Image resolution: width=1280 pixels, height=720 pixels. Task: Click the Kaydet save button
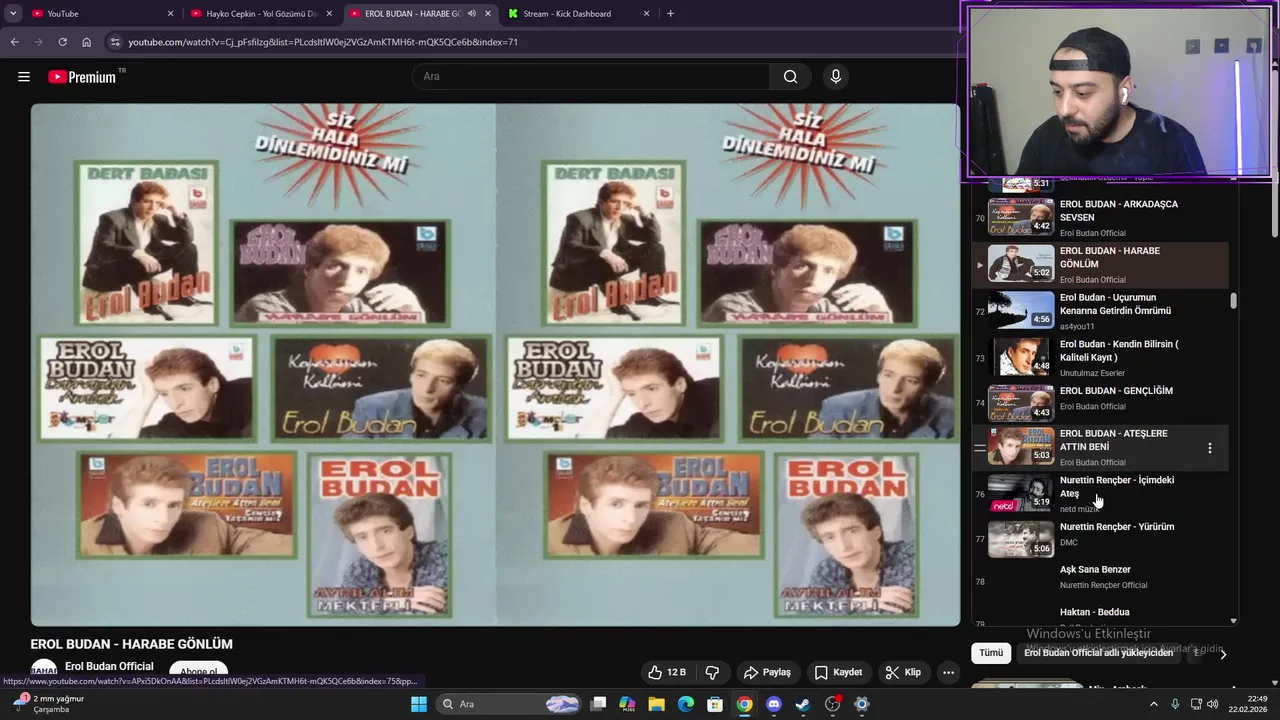[x=838, y=672]
